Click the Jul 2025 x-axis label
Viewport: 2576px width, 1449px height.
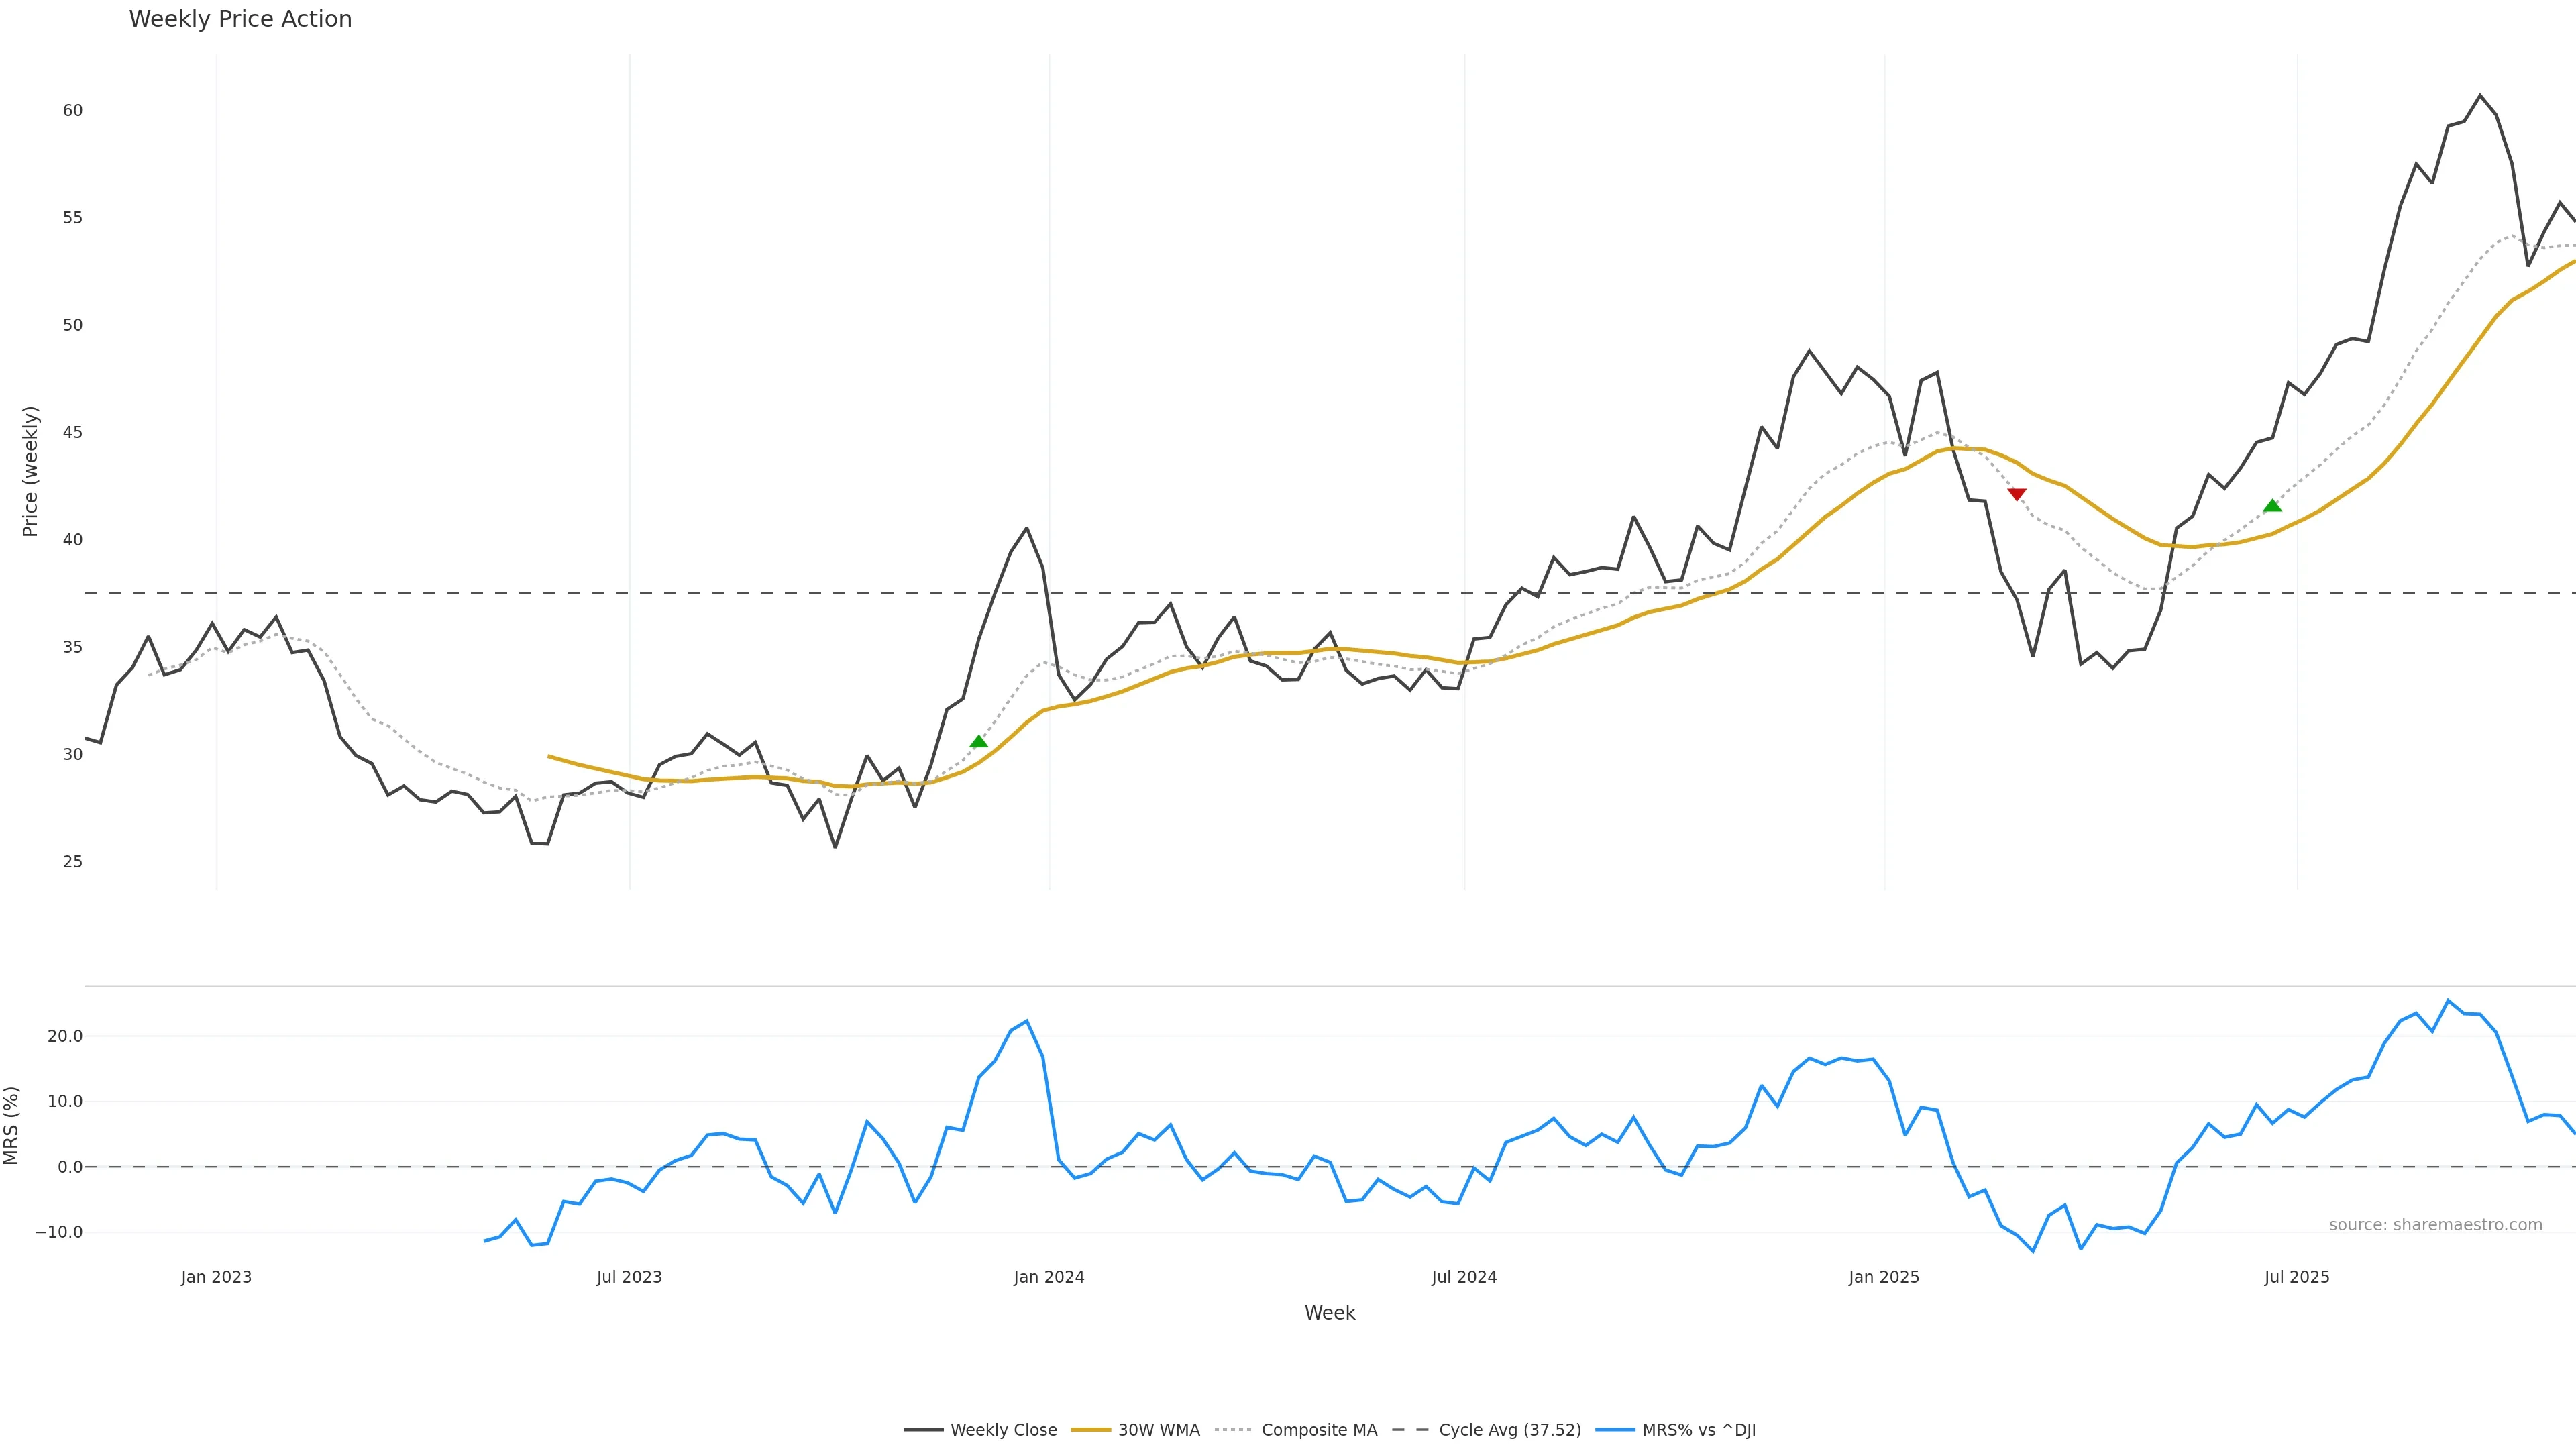pos(2296,1277)
